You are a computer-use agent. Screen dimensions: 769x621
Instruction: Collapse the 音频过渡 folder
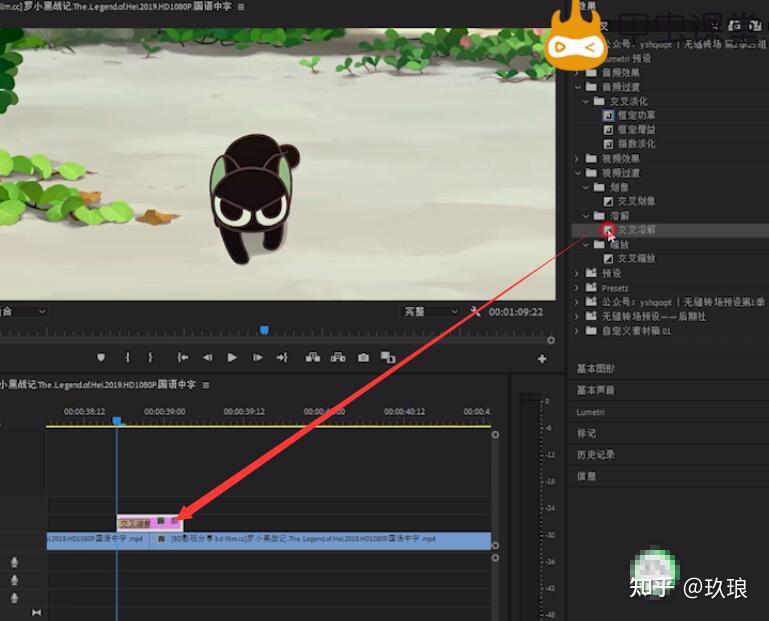(577, 87)
